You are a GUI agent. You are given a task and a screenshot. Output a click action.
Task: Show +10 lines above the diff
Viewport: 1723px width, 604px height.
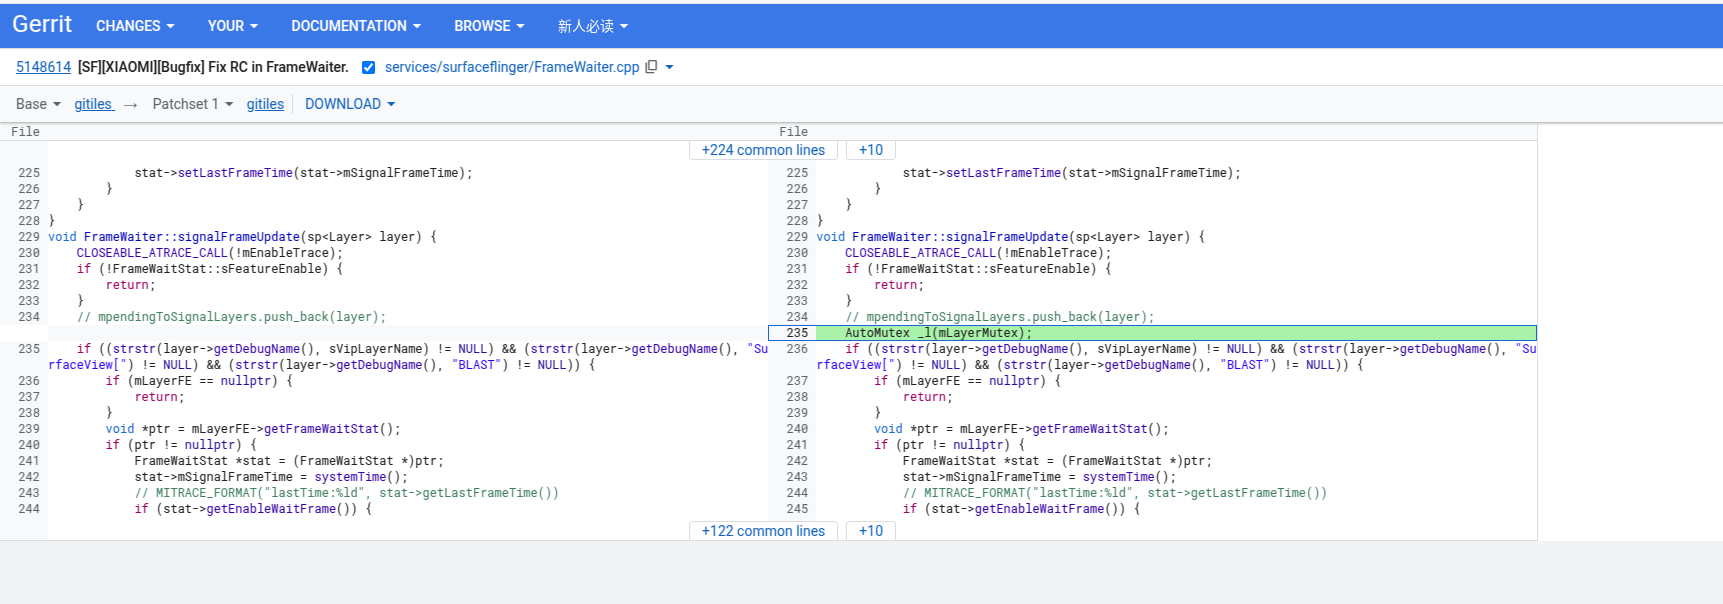[x=870, y=150]
